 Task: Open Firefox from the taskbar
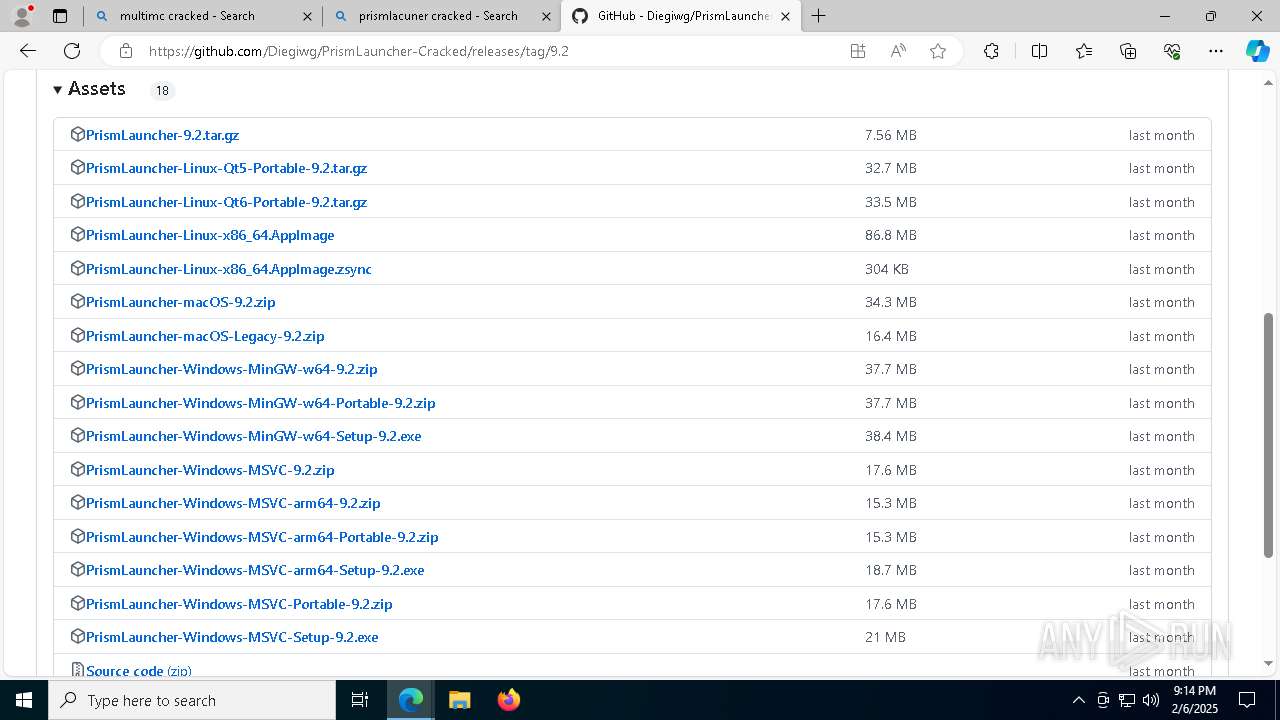tap(509, 700)
